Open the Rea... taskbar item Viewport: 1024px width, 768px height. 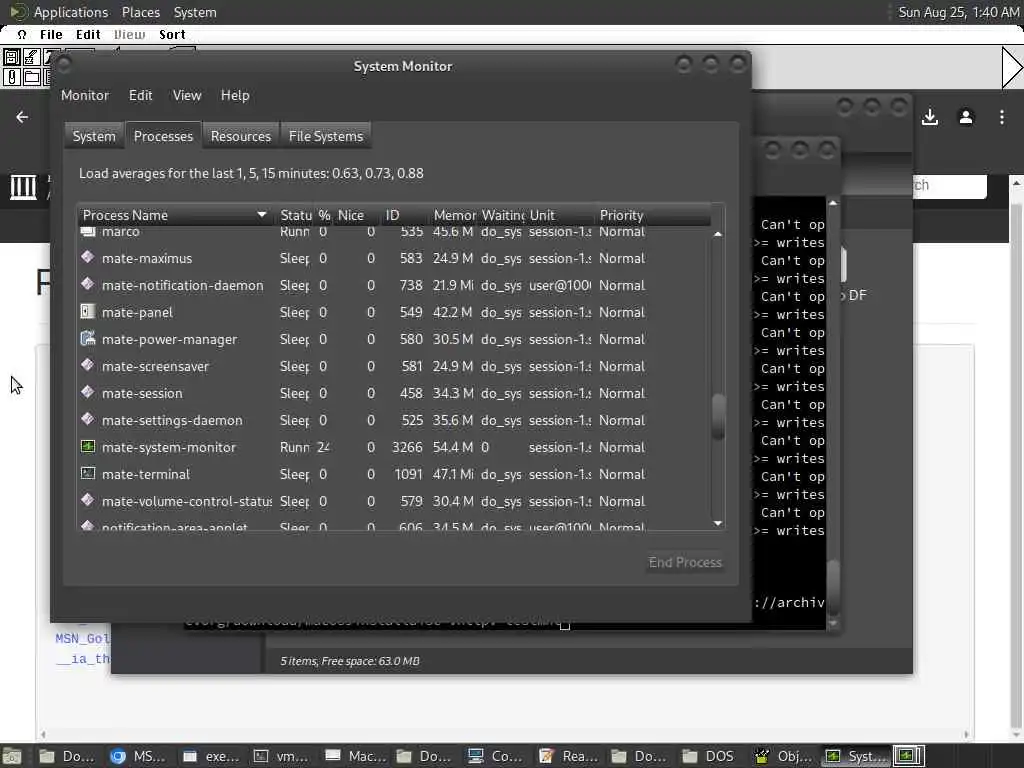coord(568,756)
